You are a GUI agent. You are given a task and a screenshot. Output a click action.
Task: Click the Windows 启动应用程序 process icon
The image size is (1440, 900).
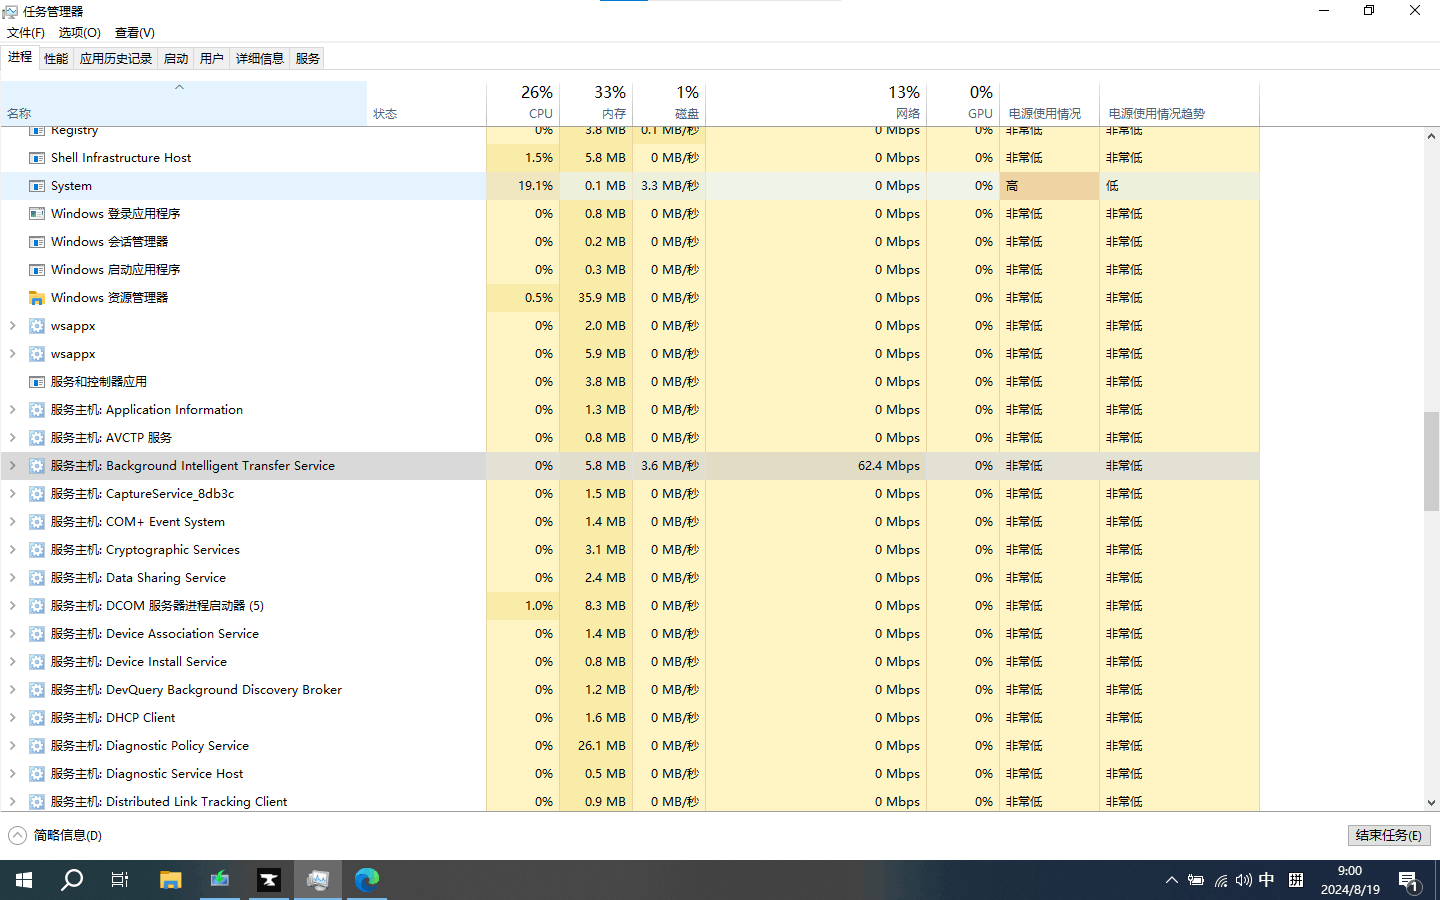tap(37, 270)
